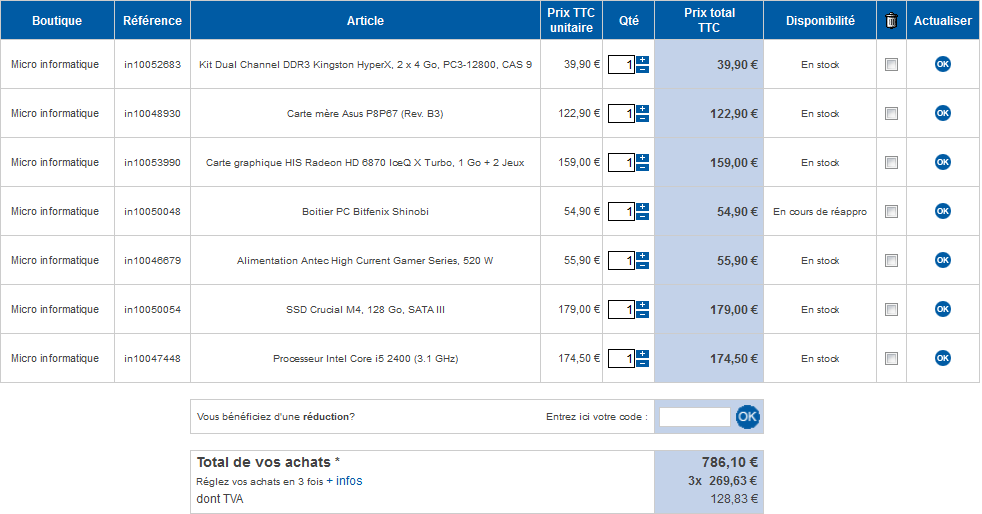Click the Article column header
Screen dimensions: 982x514
tap(365, 20)
